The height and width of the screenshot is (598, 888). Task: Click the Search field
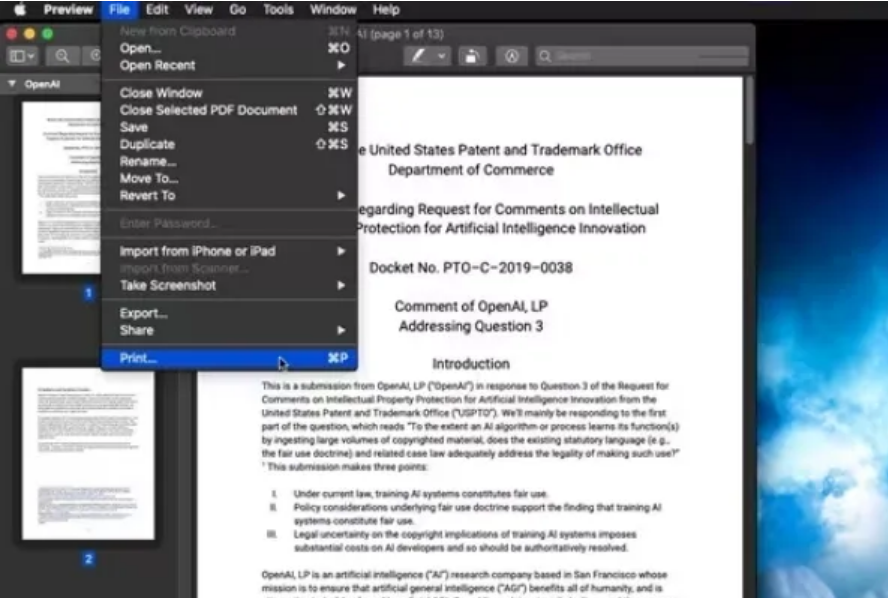click(x=642, y=56)
